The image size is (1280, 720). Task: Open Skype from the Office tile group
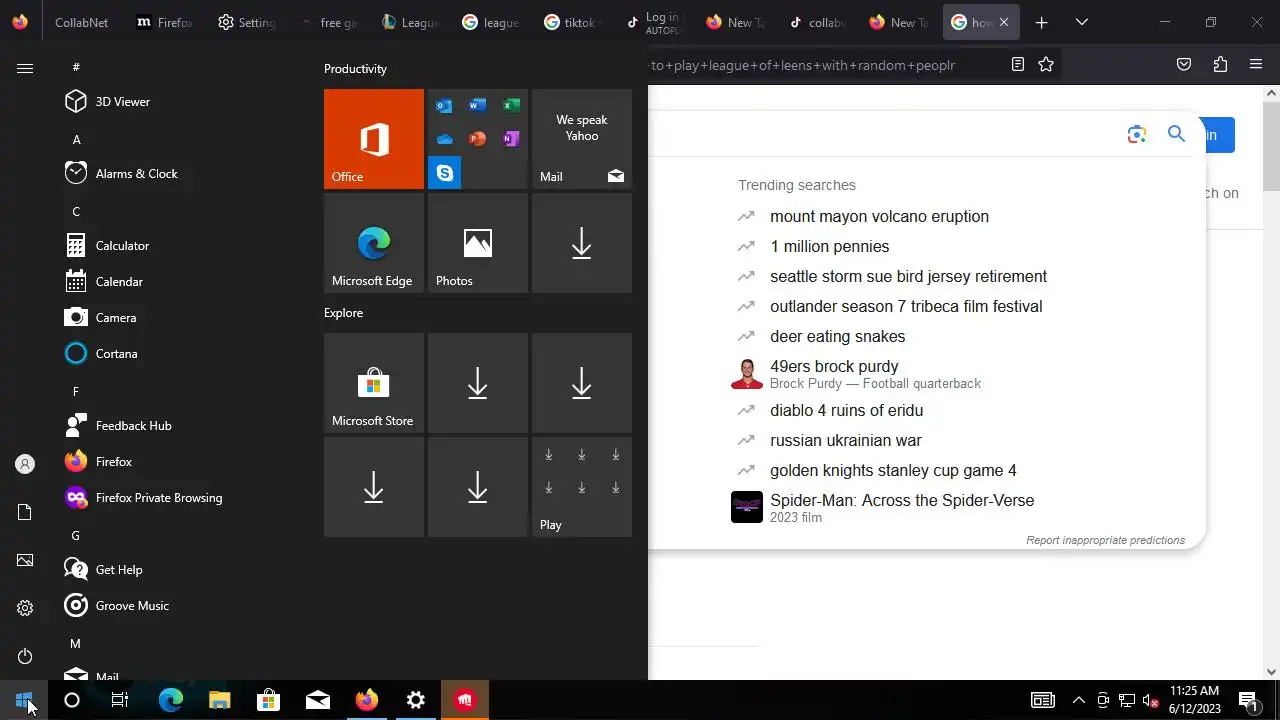tap(444, 172)
